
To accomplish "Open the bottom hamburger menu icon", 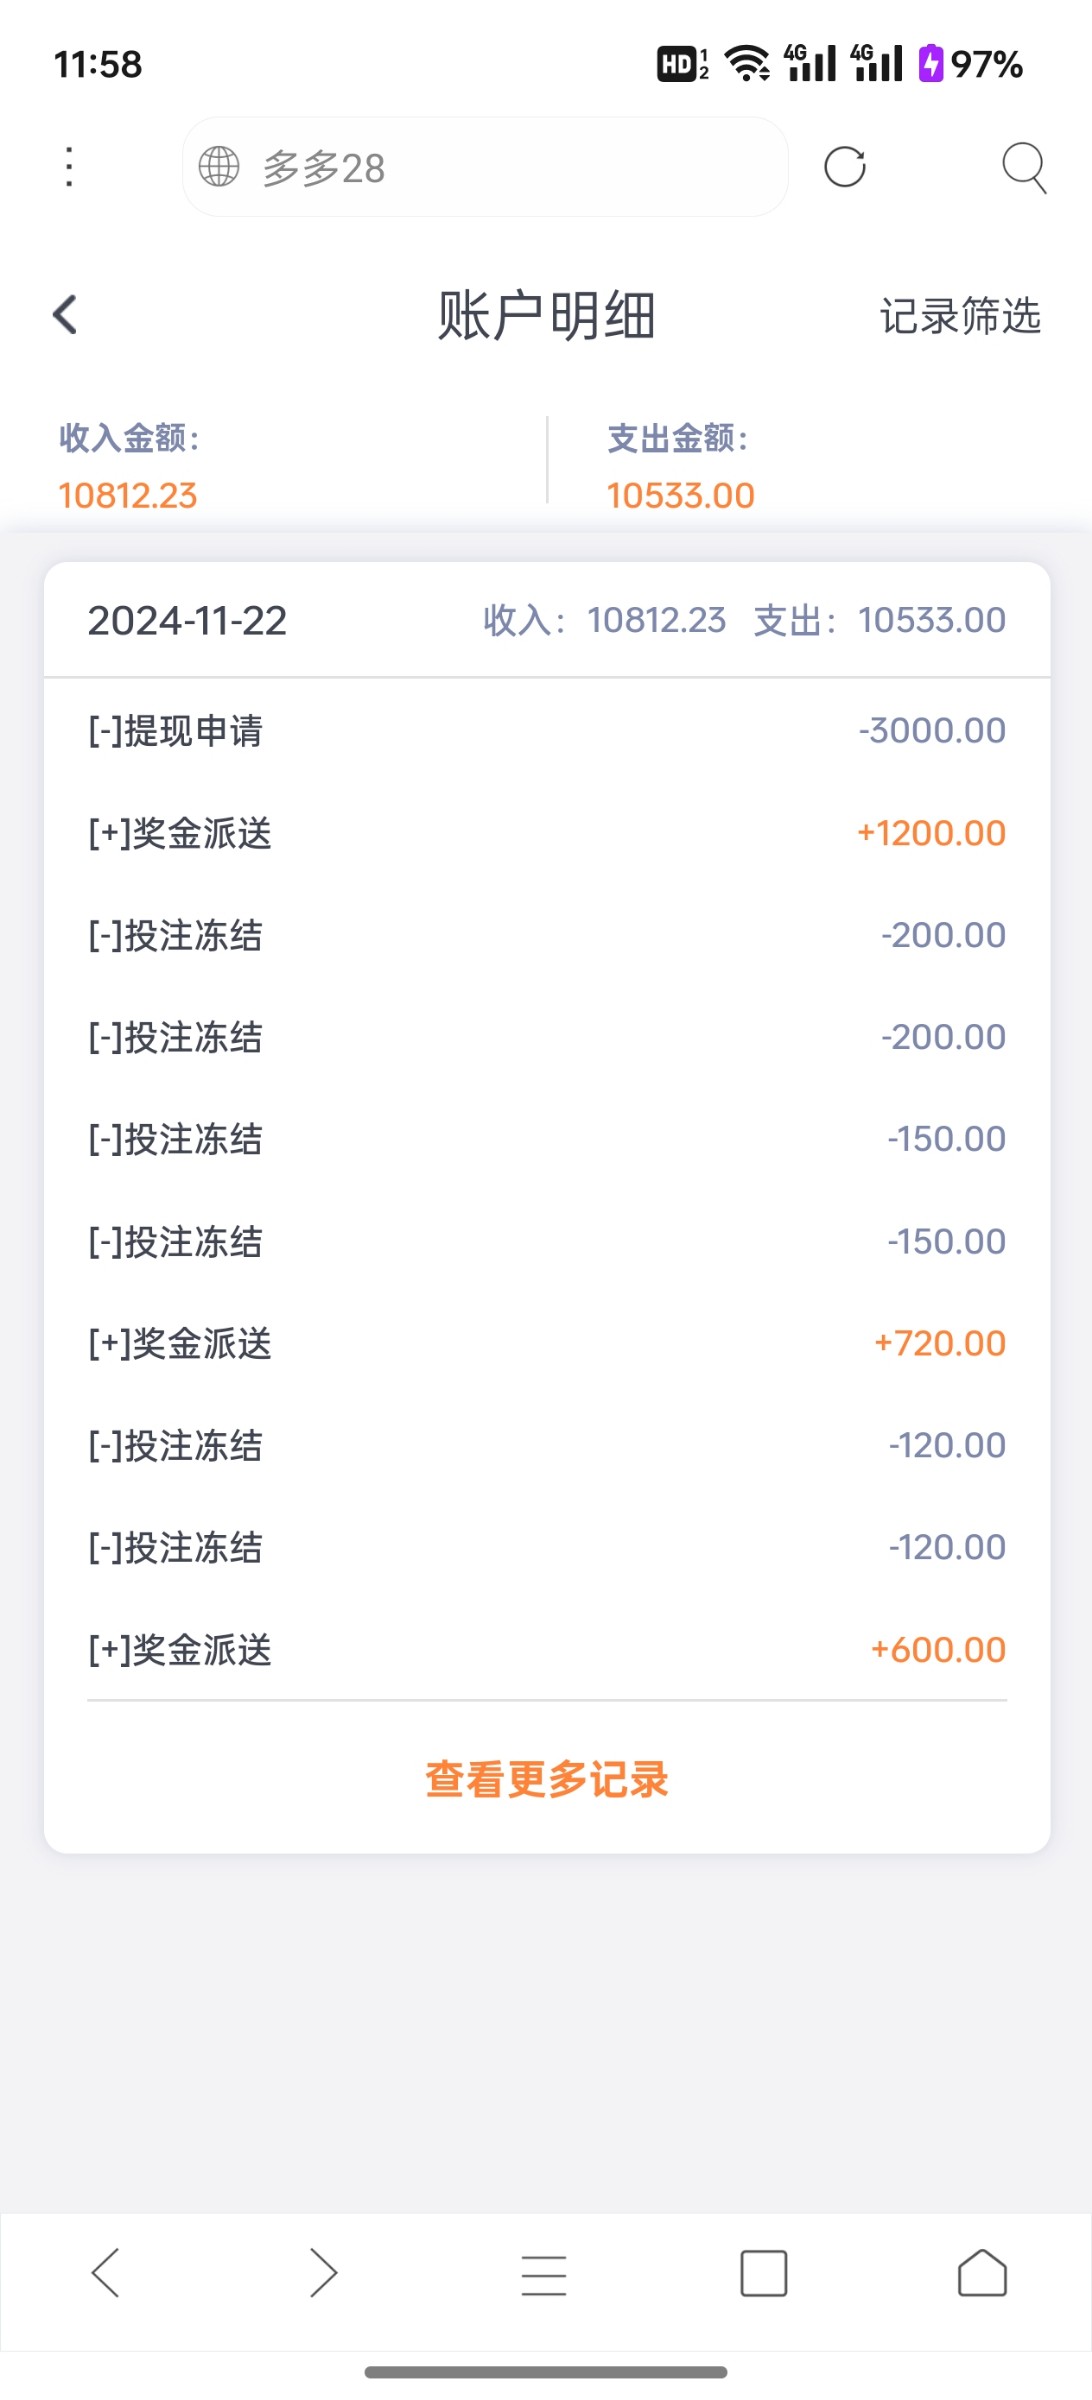I will pos(544,2275).
